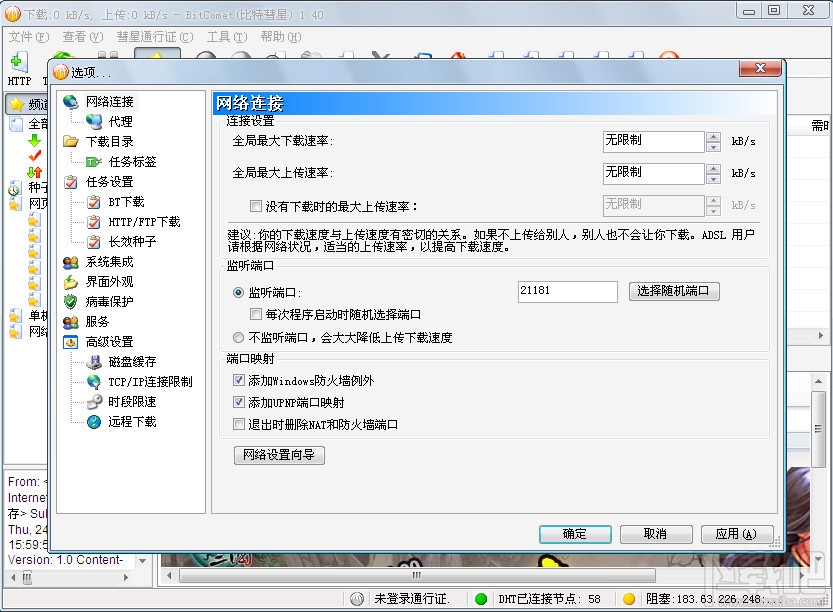Close the 选项 dialog

pos(760,68)
